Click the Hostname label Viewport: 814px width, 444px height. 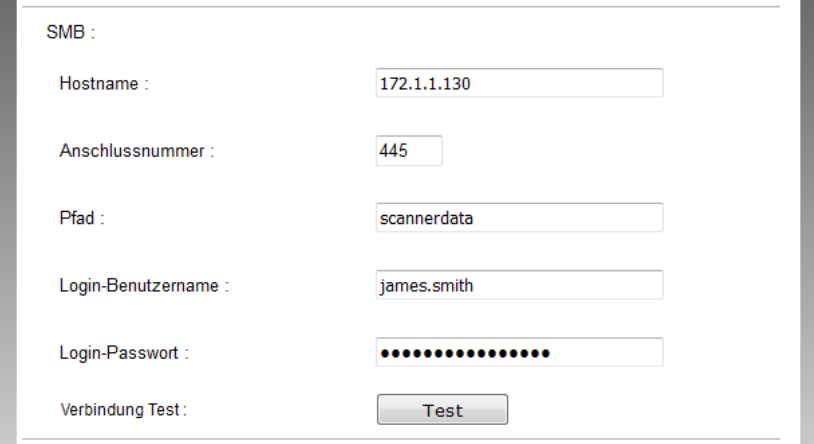(x=104, y=84)
